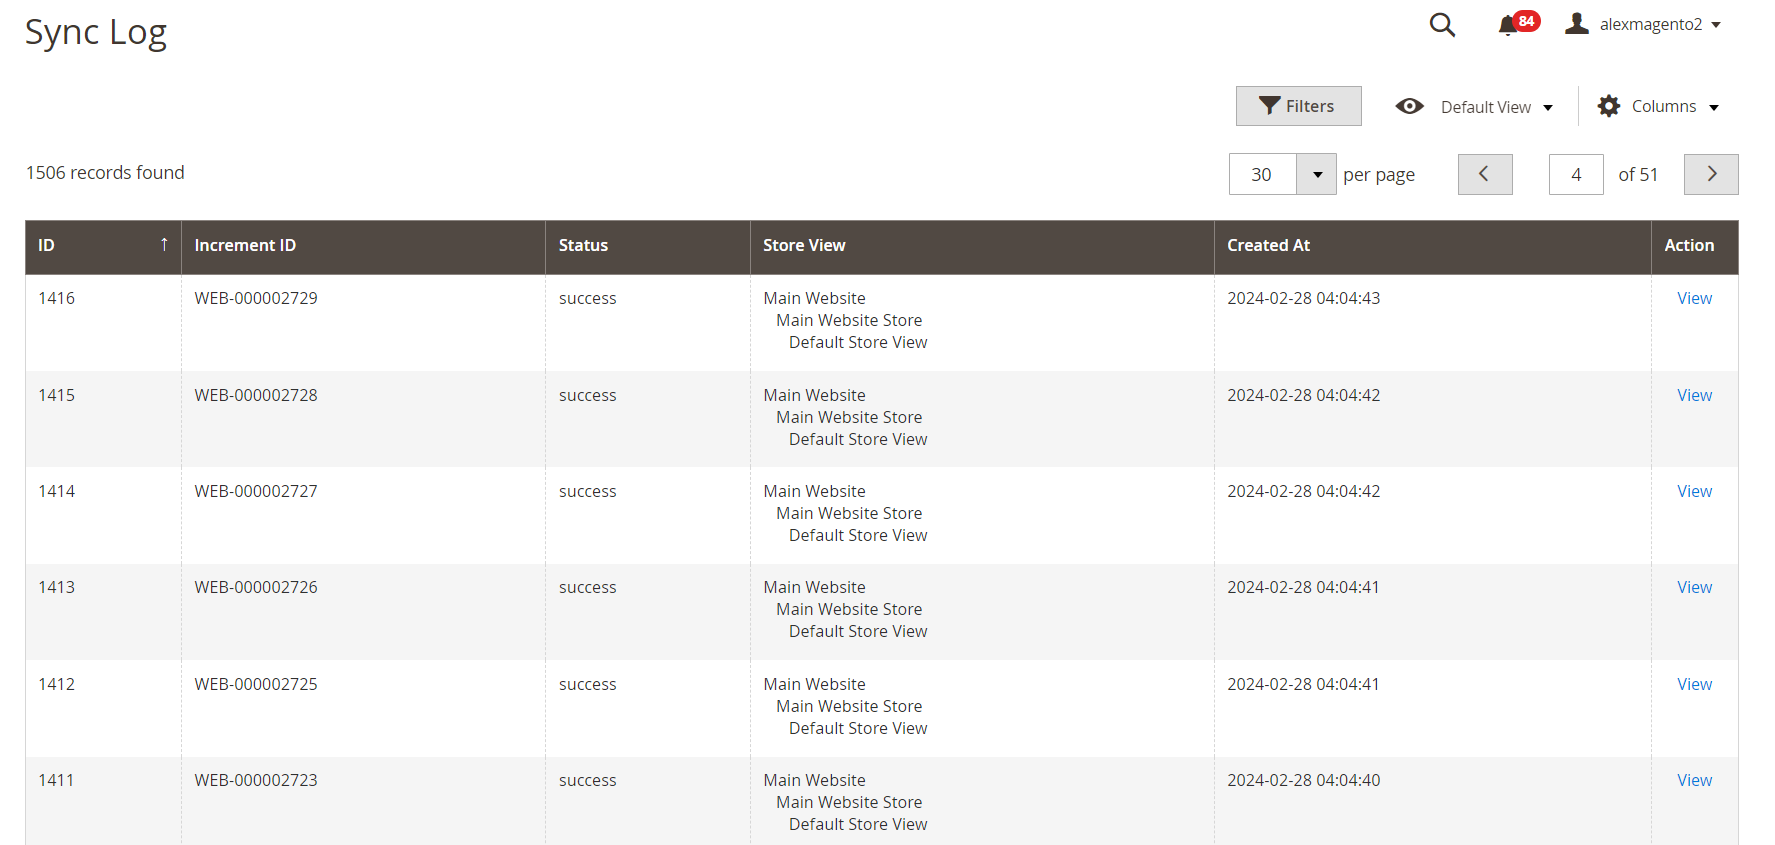Image resolution: width=1775 pixels, height=845 pixels.
Task: Toggle sort arrow in ID column
Action: 164,245
